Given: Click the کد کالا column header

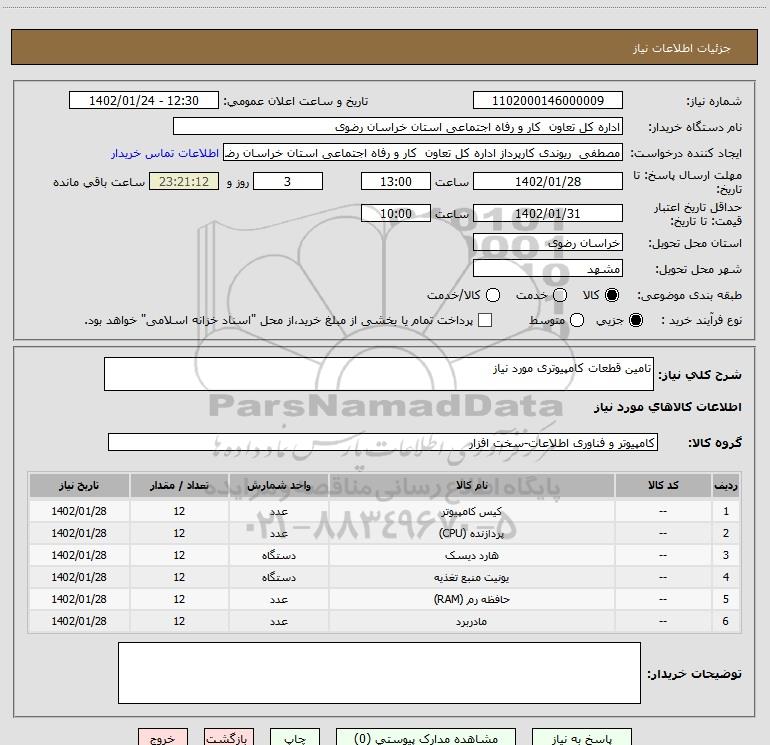Looking at the screenshot, I should pos(663,486).
